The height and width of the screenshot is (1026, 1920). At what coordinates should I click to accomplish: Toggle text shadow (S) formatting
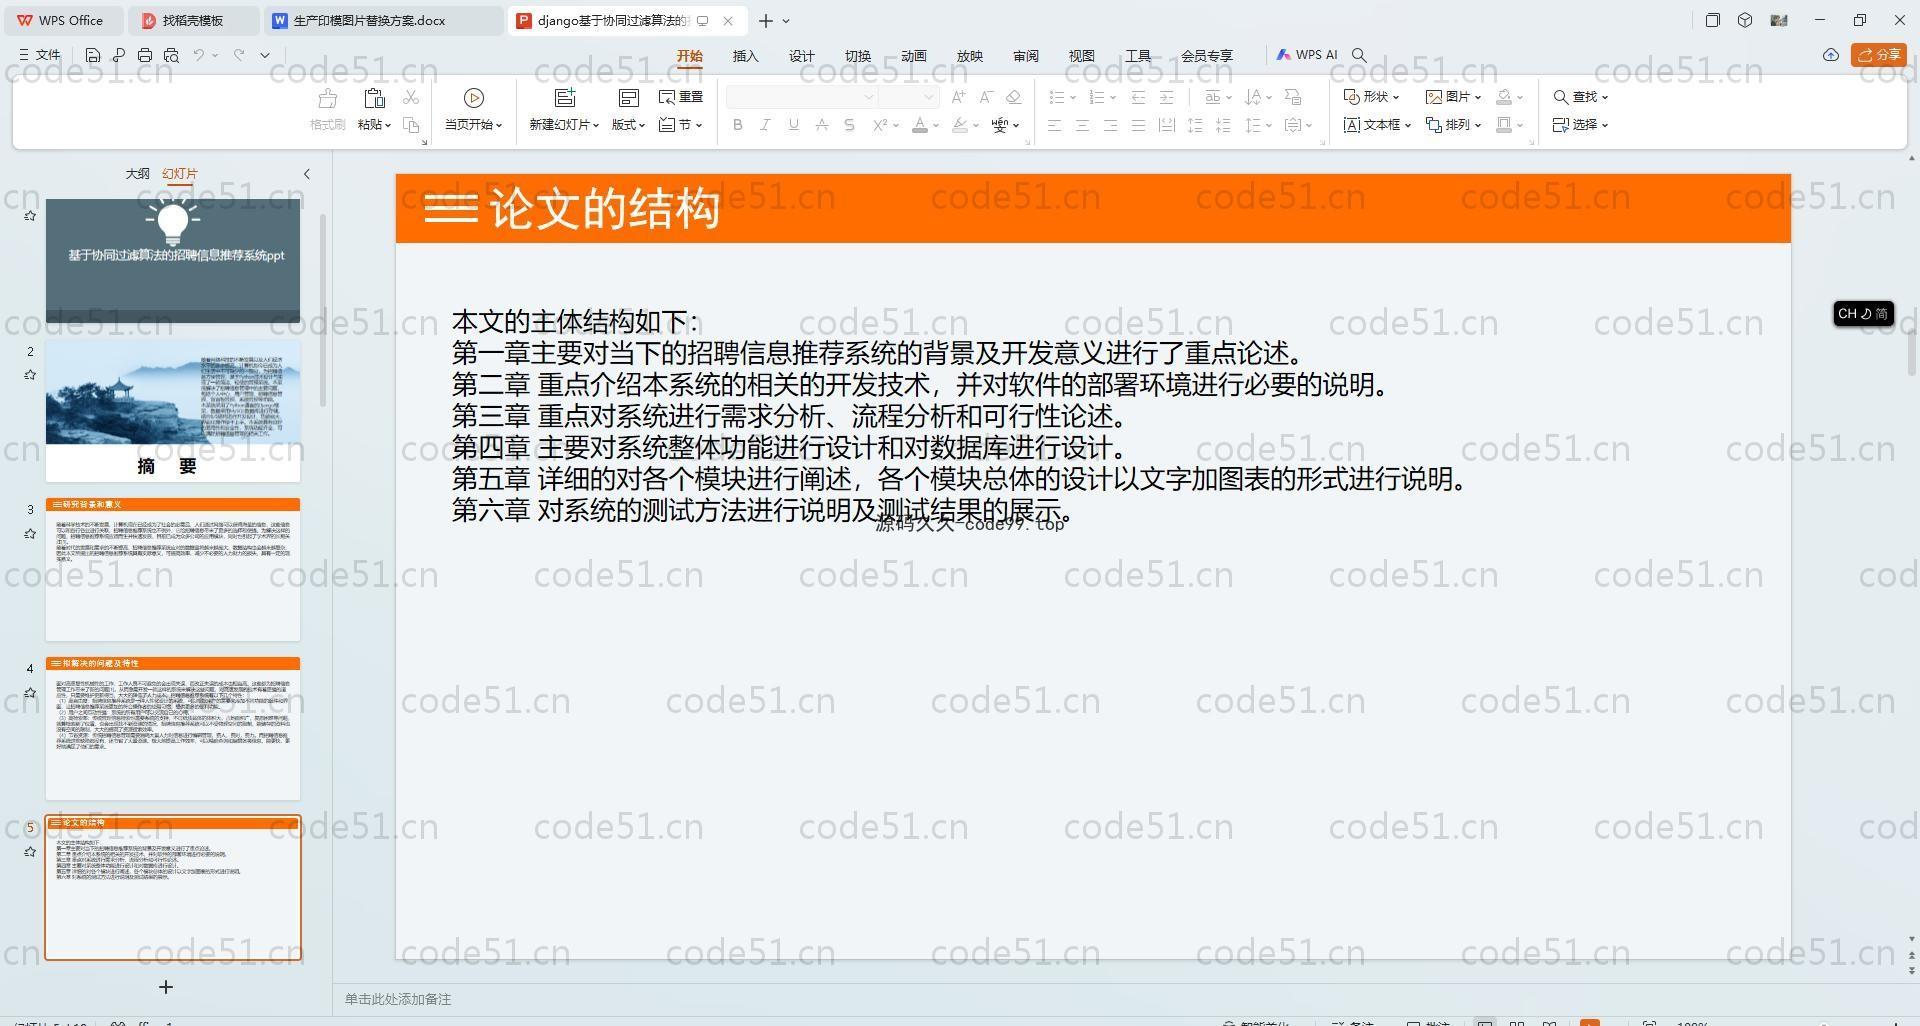[x=849, y=125]
